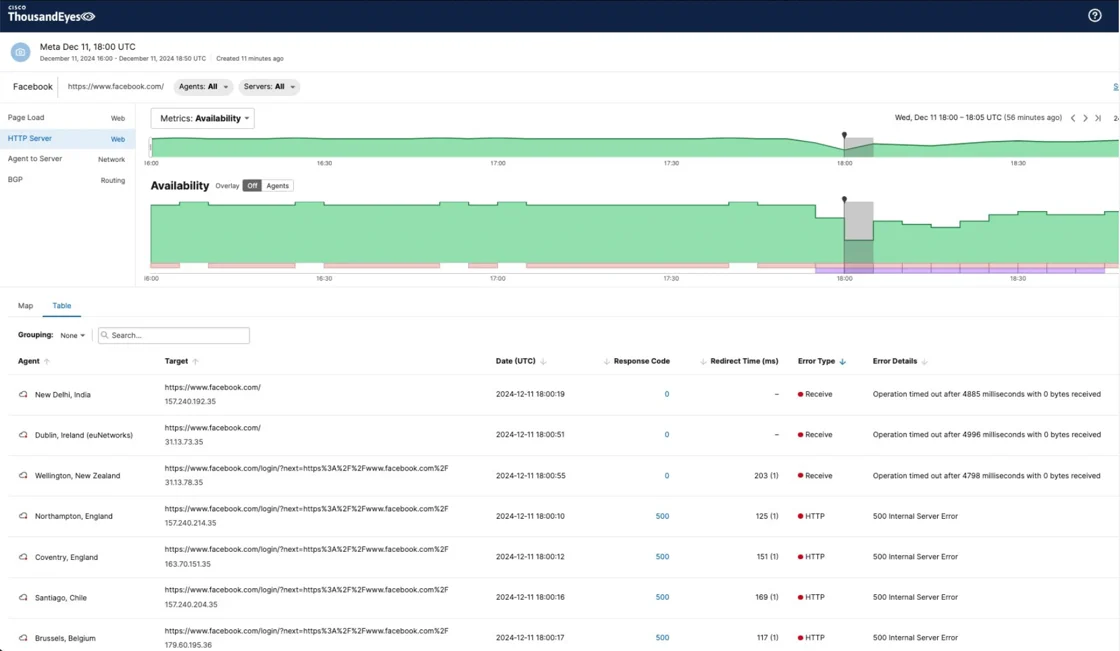The height and width of the screenshot is (651, 1120).
Task: Click the New Delhi agent cloud icon
Action: (x=23, y=394)
